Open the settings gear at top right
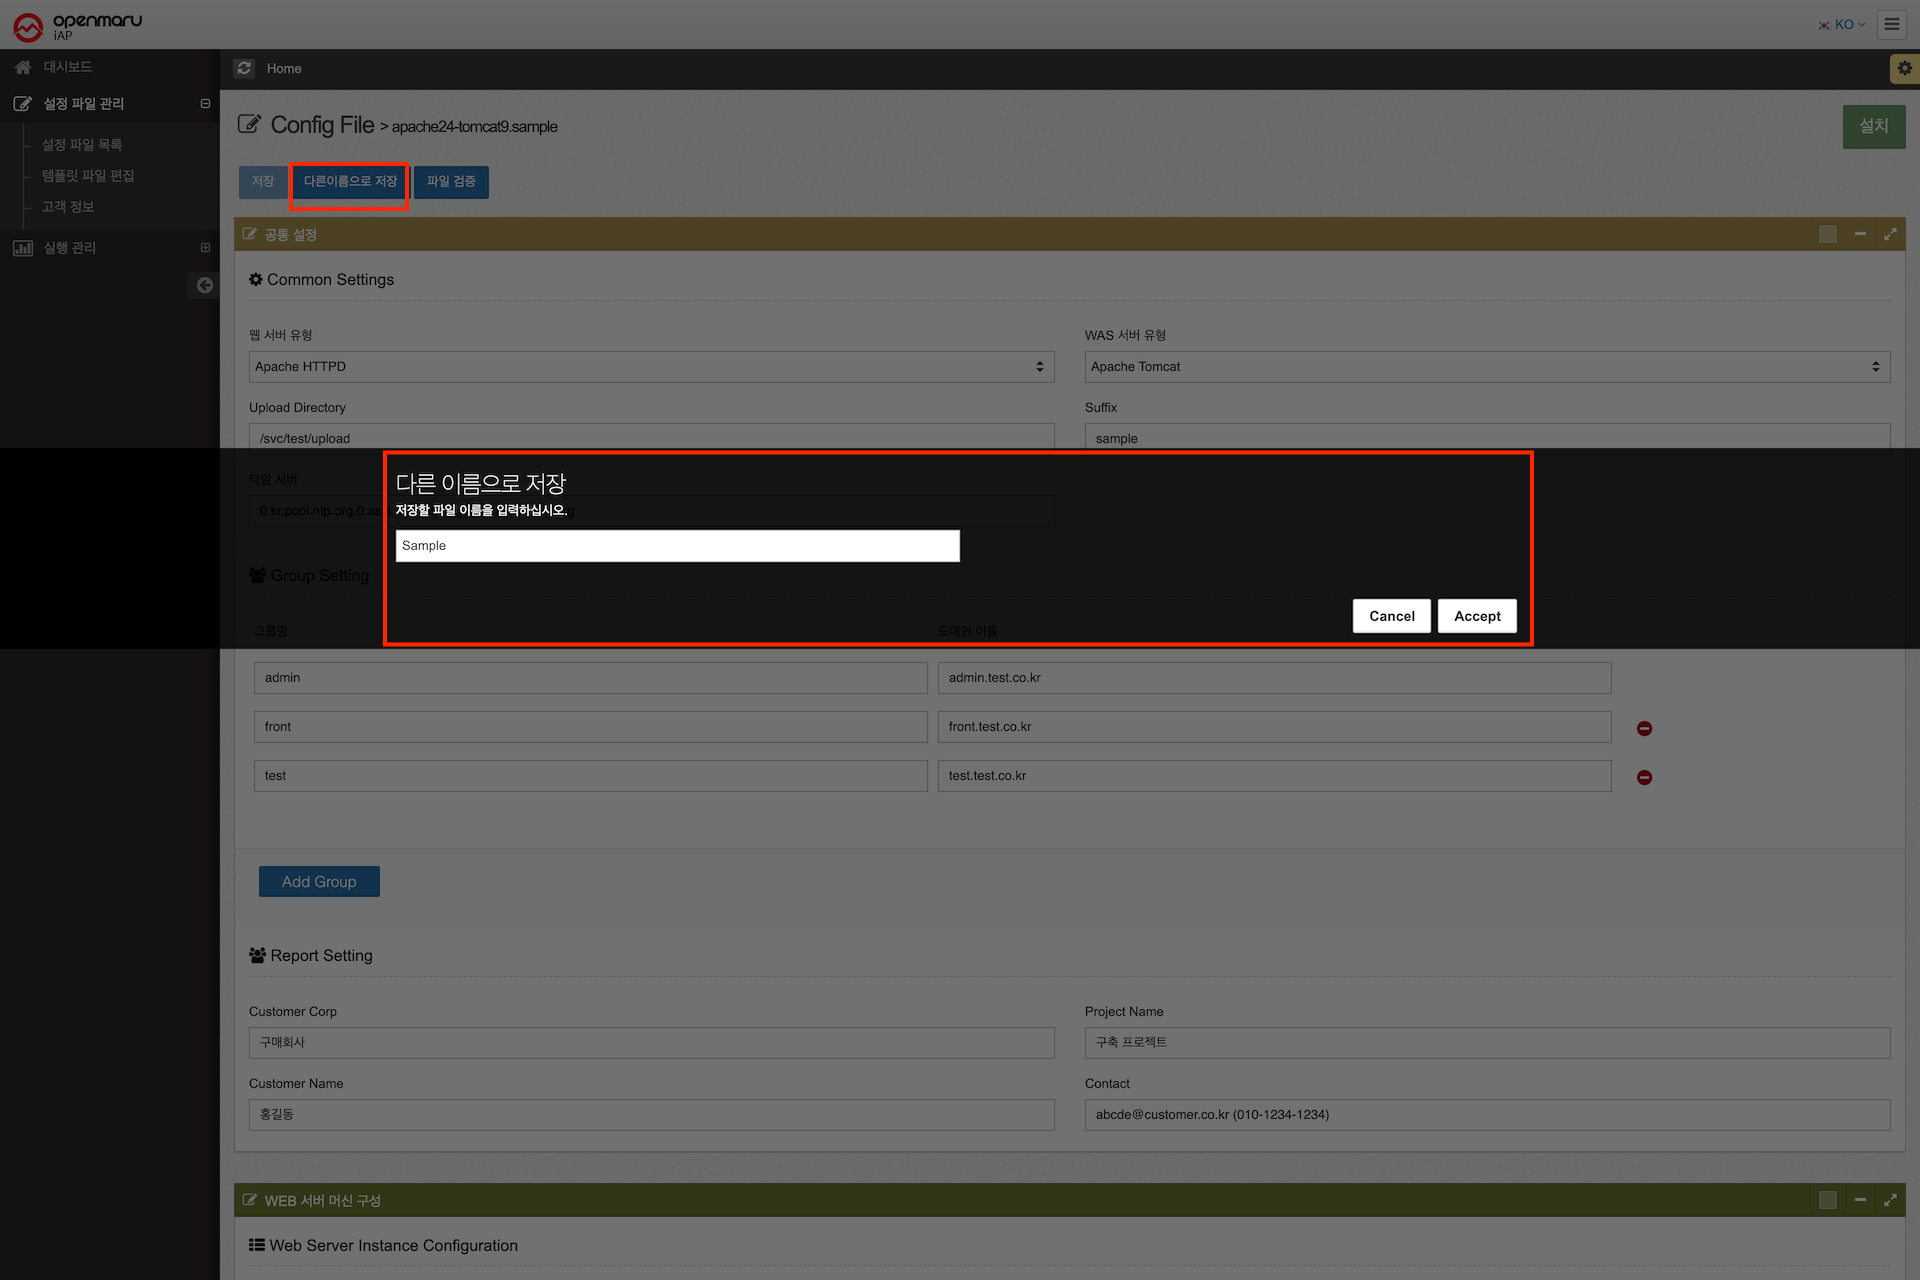Image resolution: width=1920 pixels, height=1280 pixels. (x=1904, y=68)
